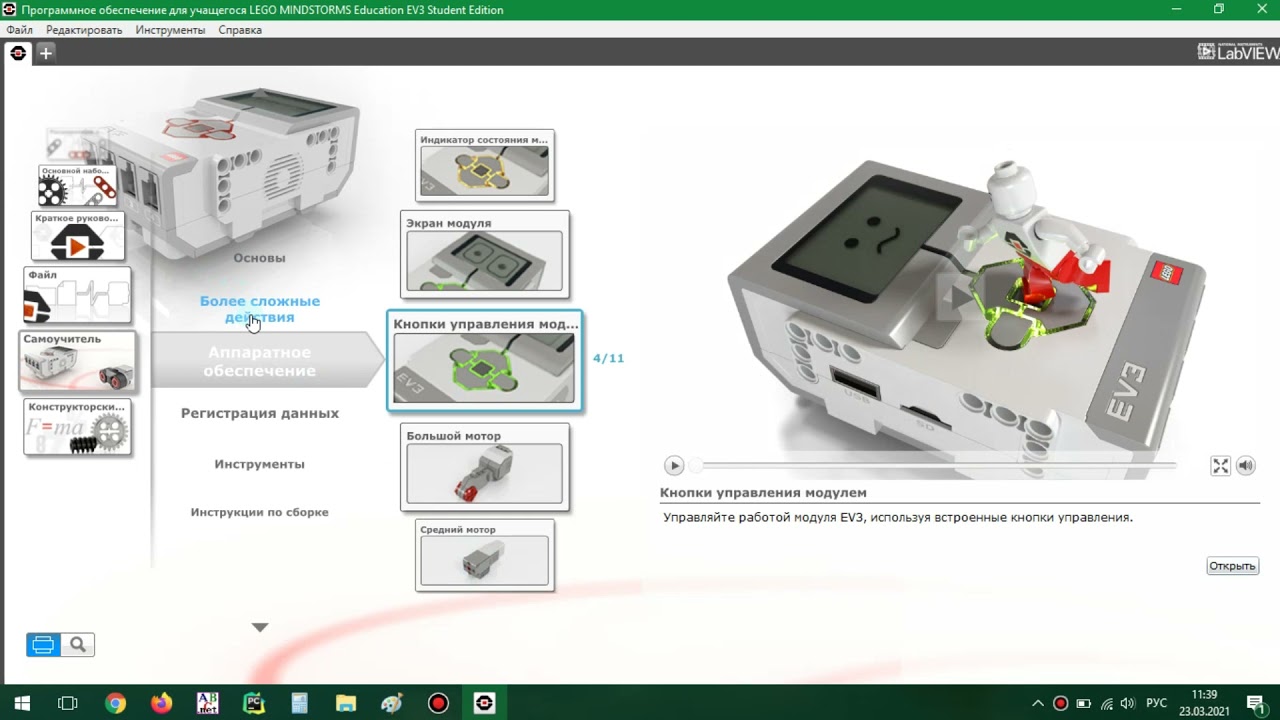This screenshot has width=1280, height=720.
Task: Open calculator taskbar icon
Action: click(x=299, y=703)
